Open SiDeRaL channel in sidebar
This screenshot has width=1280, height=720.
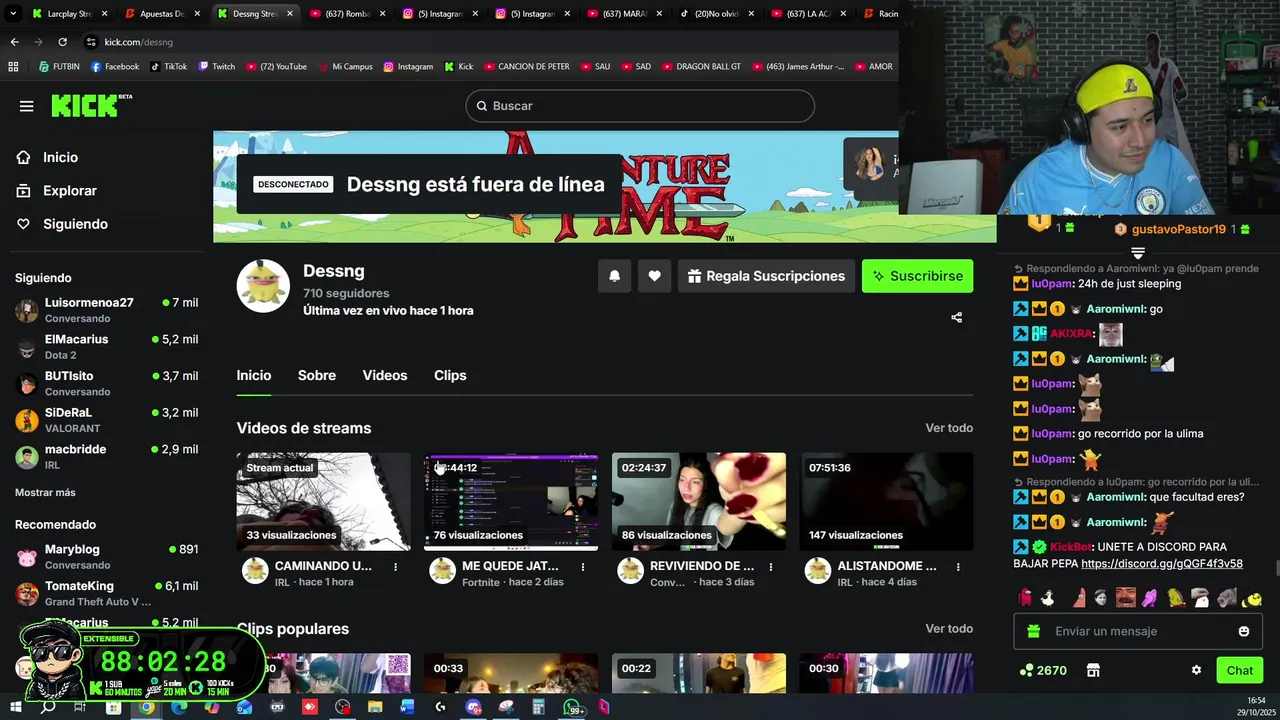tap(106, 420)
